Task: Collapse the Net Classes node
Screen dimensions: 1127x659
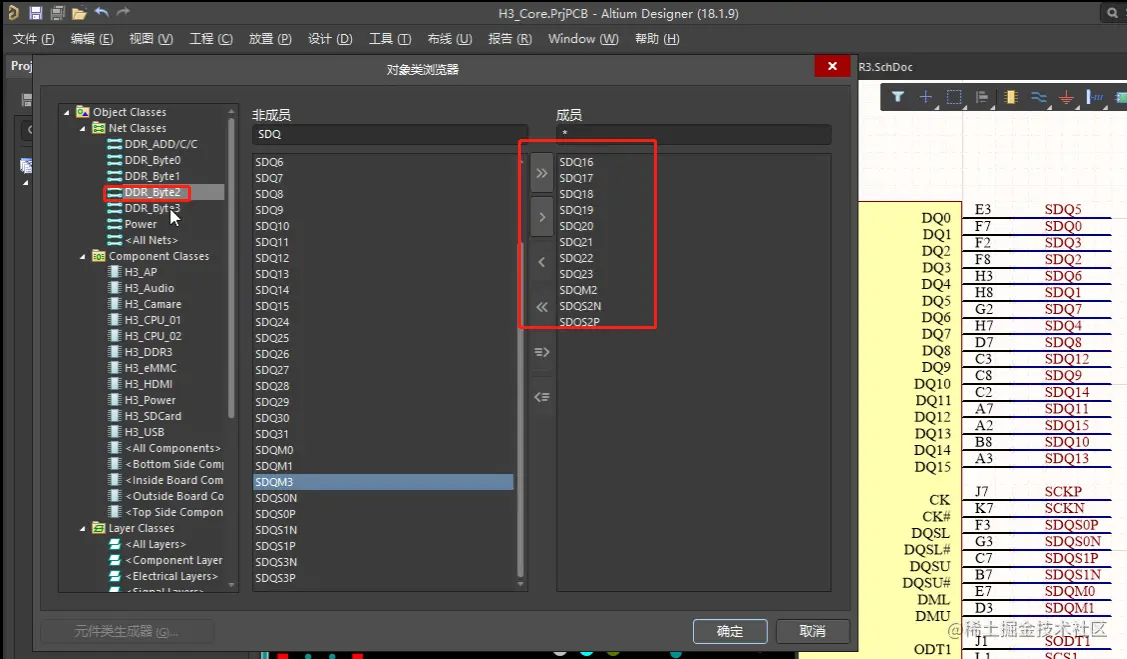Action: click(x=83, y=128)
